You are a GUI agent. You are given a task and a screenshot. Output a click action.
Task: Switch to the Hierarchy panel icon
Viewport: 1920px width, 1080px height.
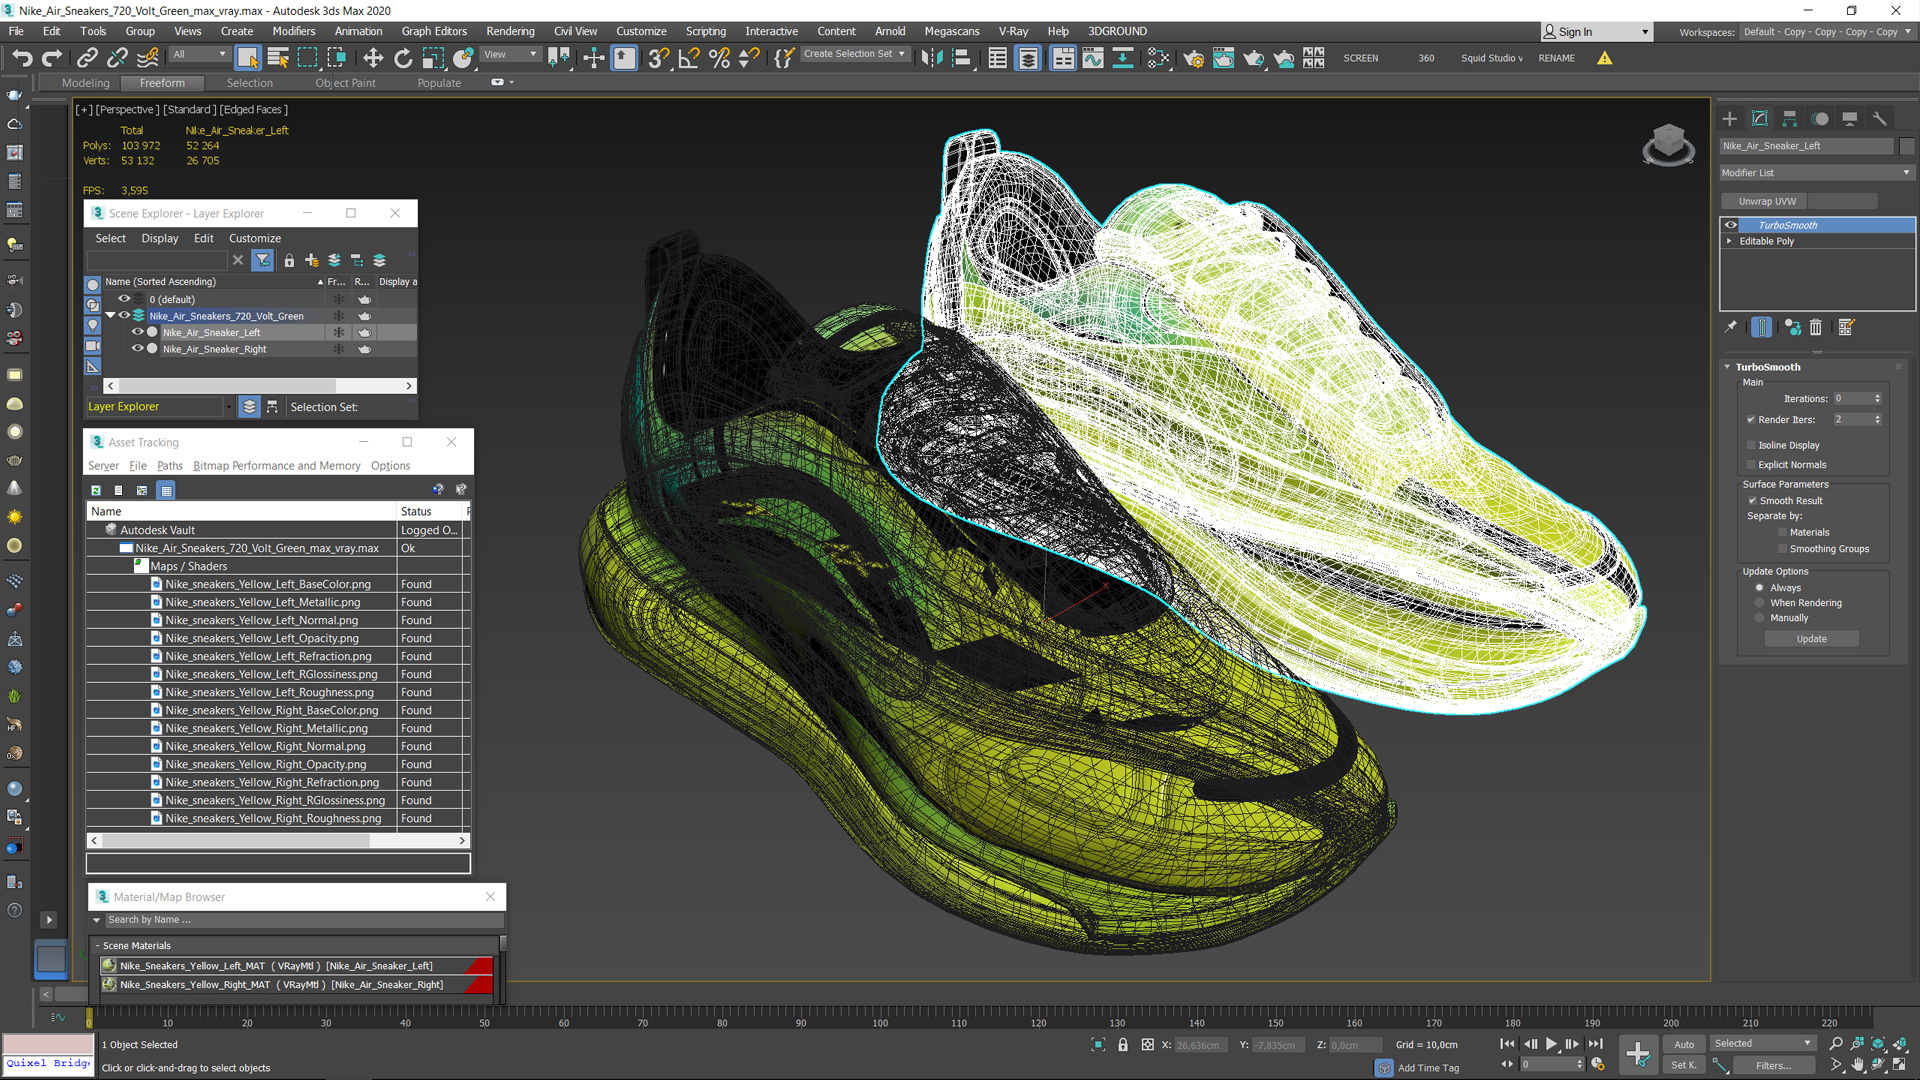coord(1790,118)
